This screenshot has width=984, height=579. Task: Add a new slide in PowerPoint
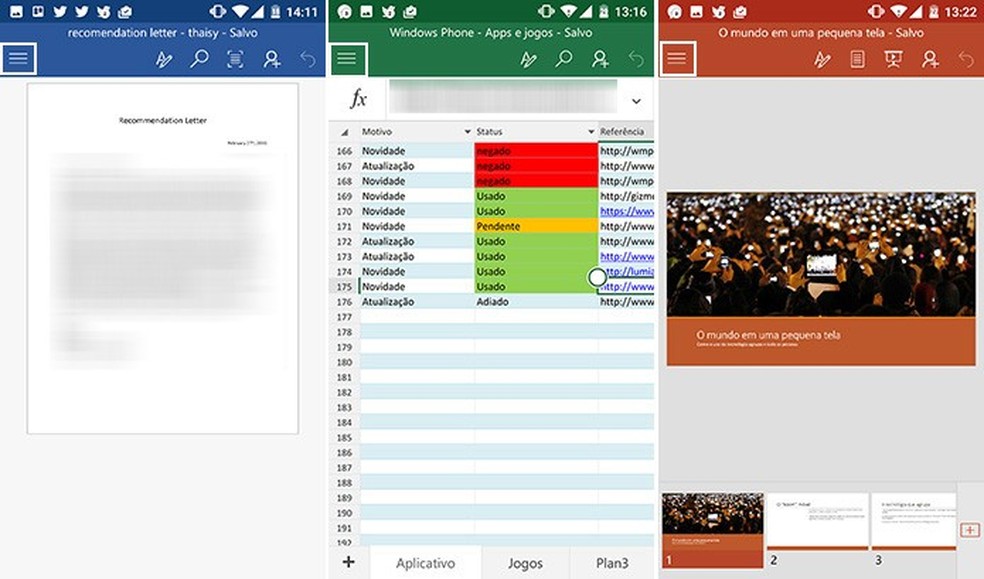[x=970, y=530]
